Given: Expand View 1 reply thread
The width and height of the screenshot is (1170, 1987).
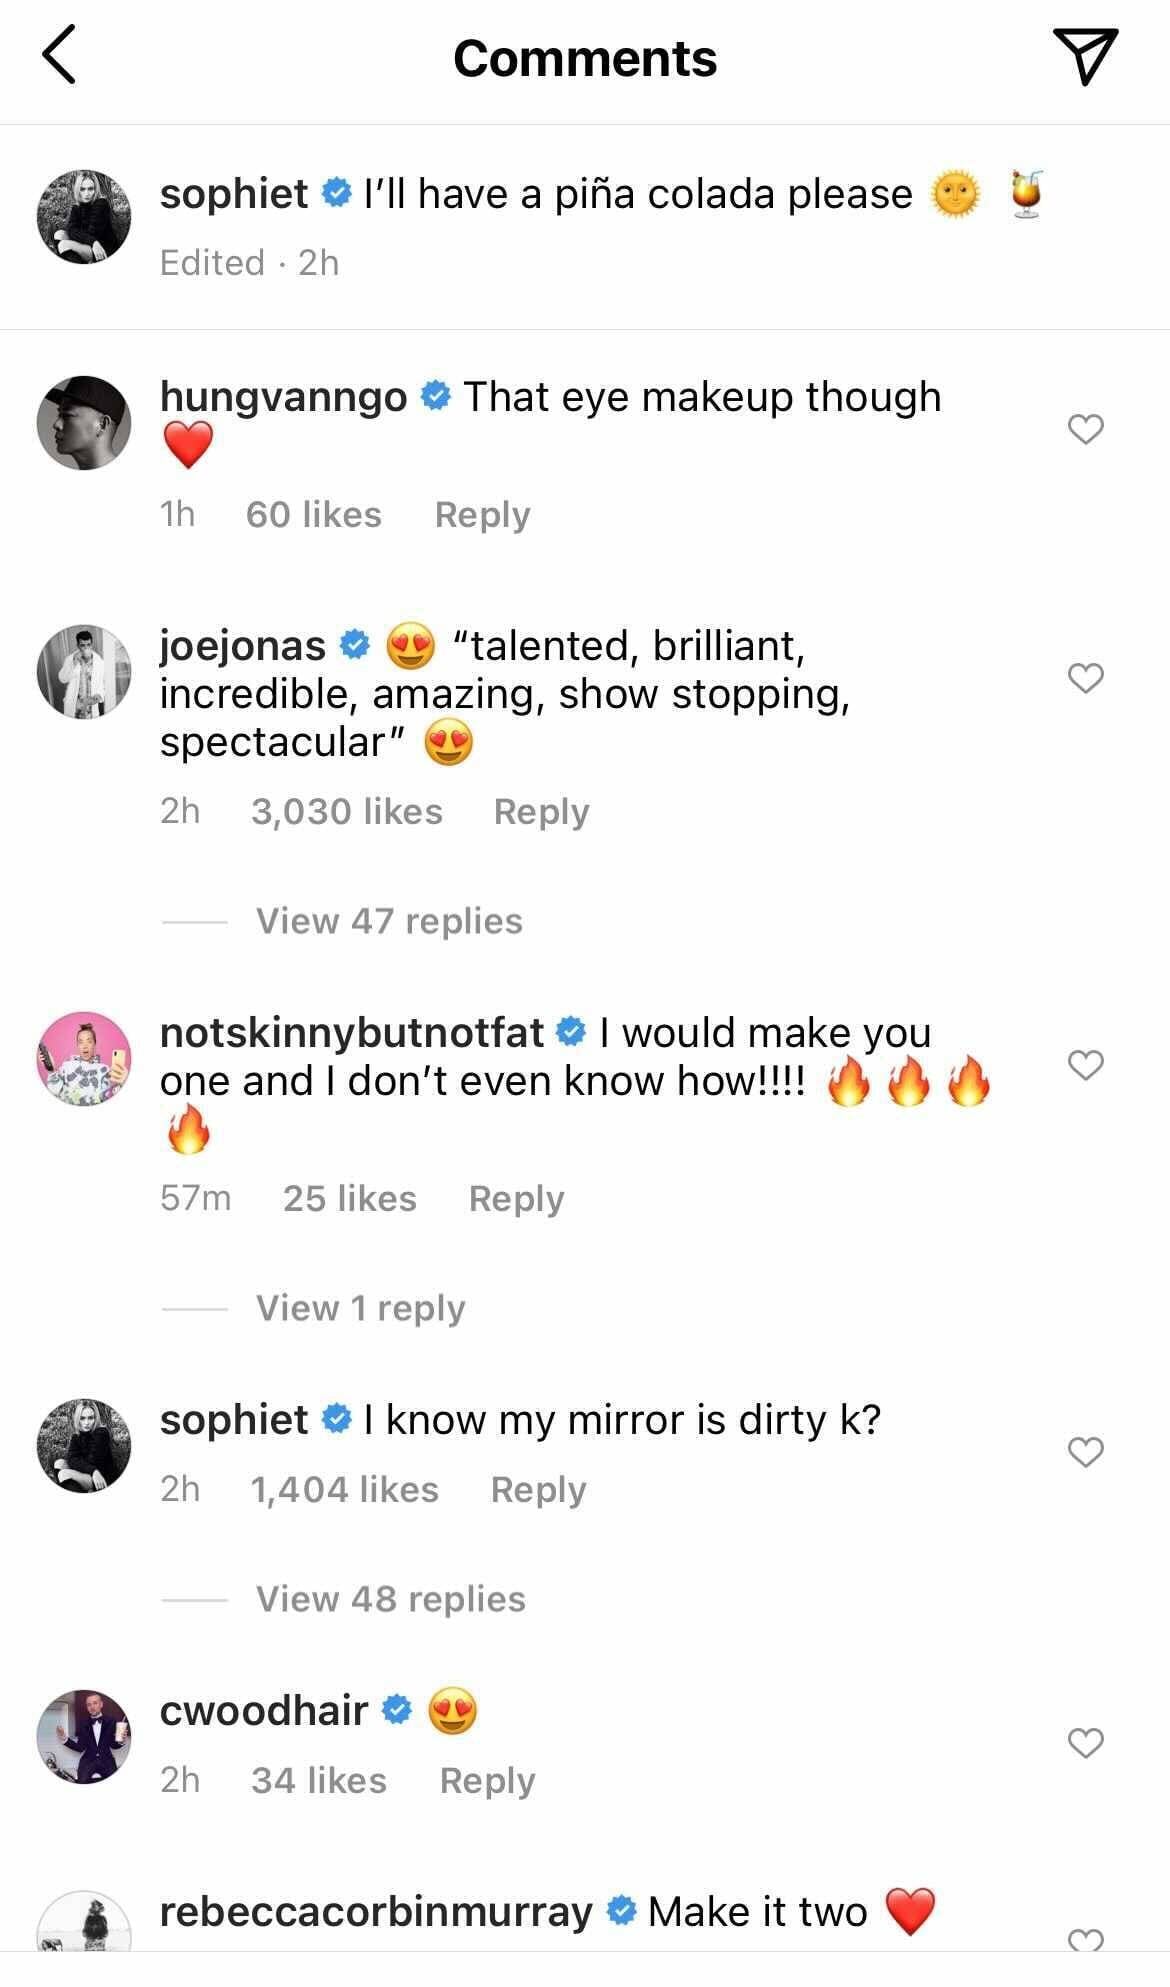Looking at the screenshot, I should [x=360, y=1308].
